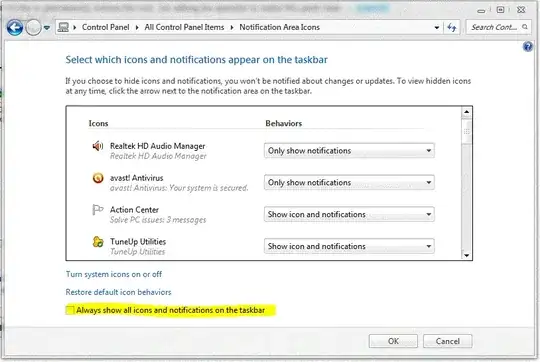
Task: Select 'Solve PC issues: 3 messages' text
Action: [x=158, y=220]
